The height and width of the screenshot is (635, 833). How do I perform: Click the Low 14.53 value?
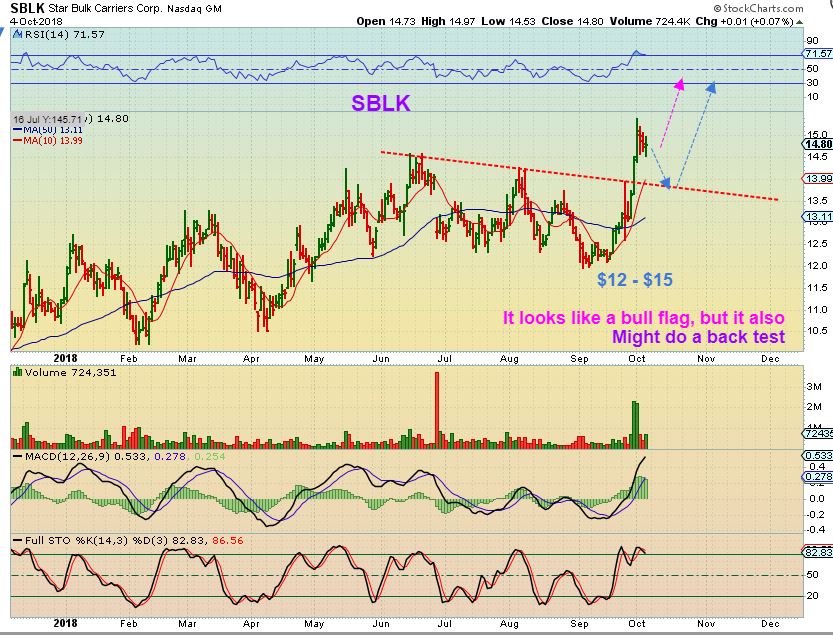tap(508, 21)
